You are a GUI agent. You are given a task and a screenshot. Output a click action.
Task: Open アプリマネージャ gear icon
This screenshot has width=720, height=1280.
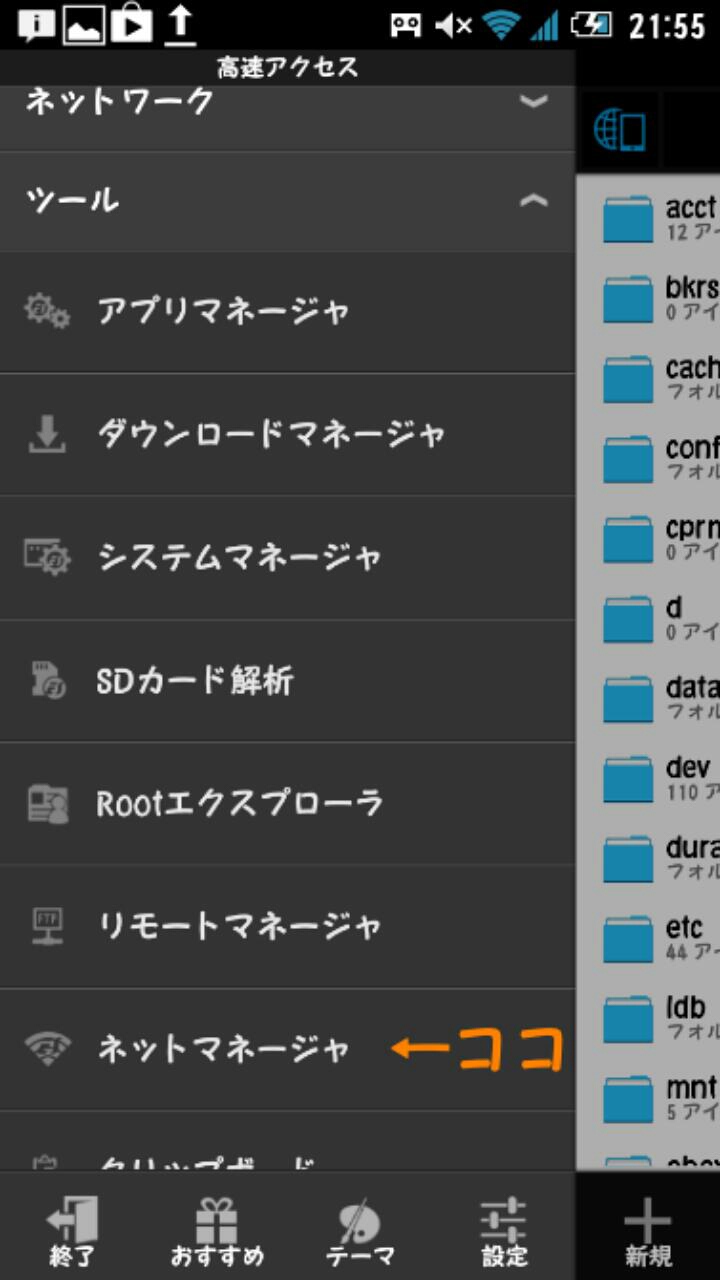point(47,311)
